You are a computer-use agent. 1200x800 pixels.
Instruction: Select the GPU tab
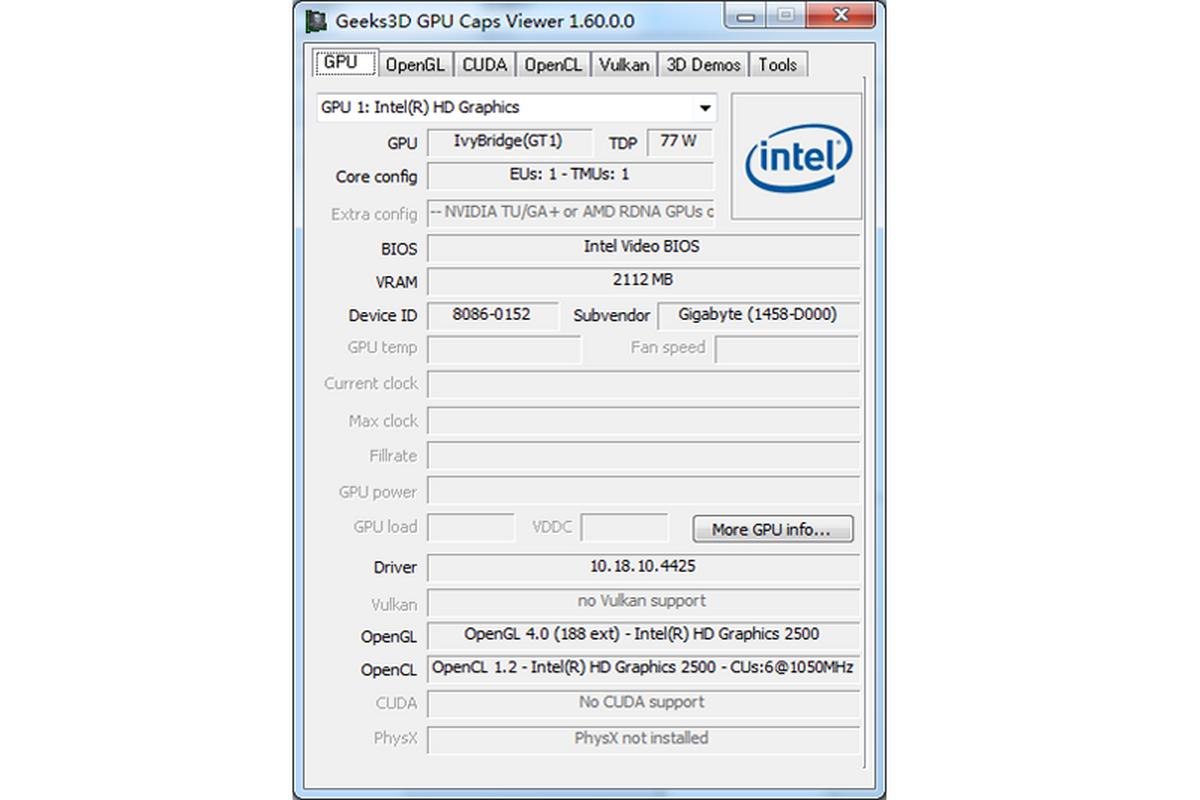345,63
